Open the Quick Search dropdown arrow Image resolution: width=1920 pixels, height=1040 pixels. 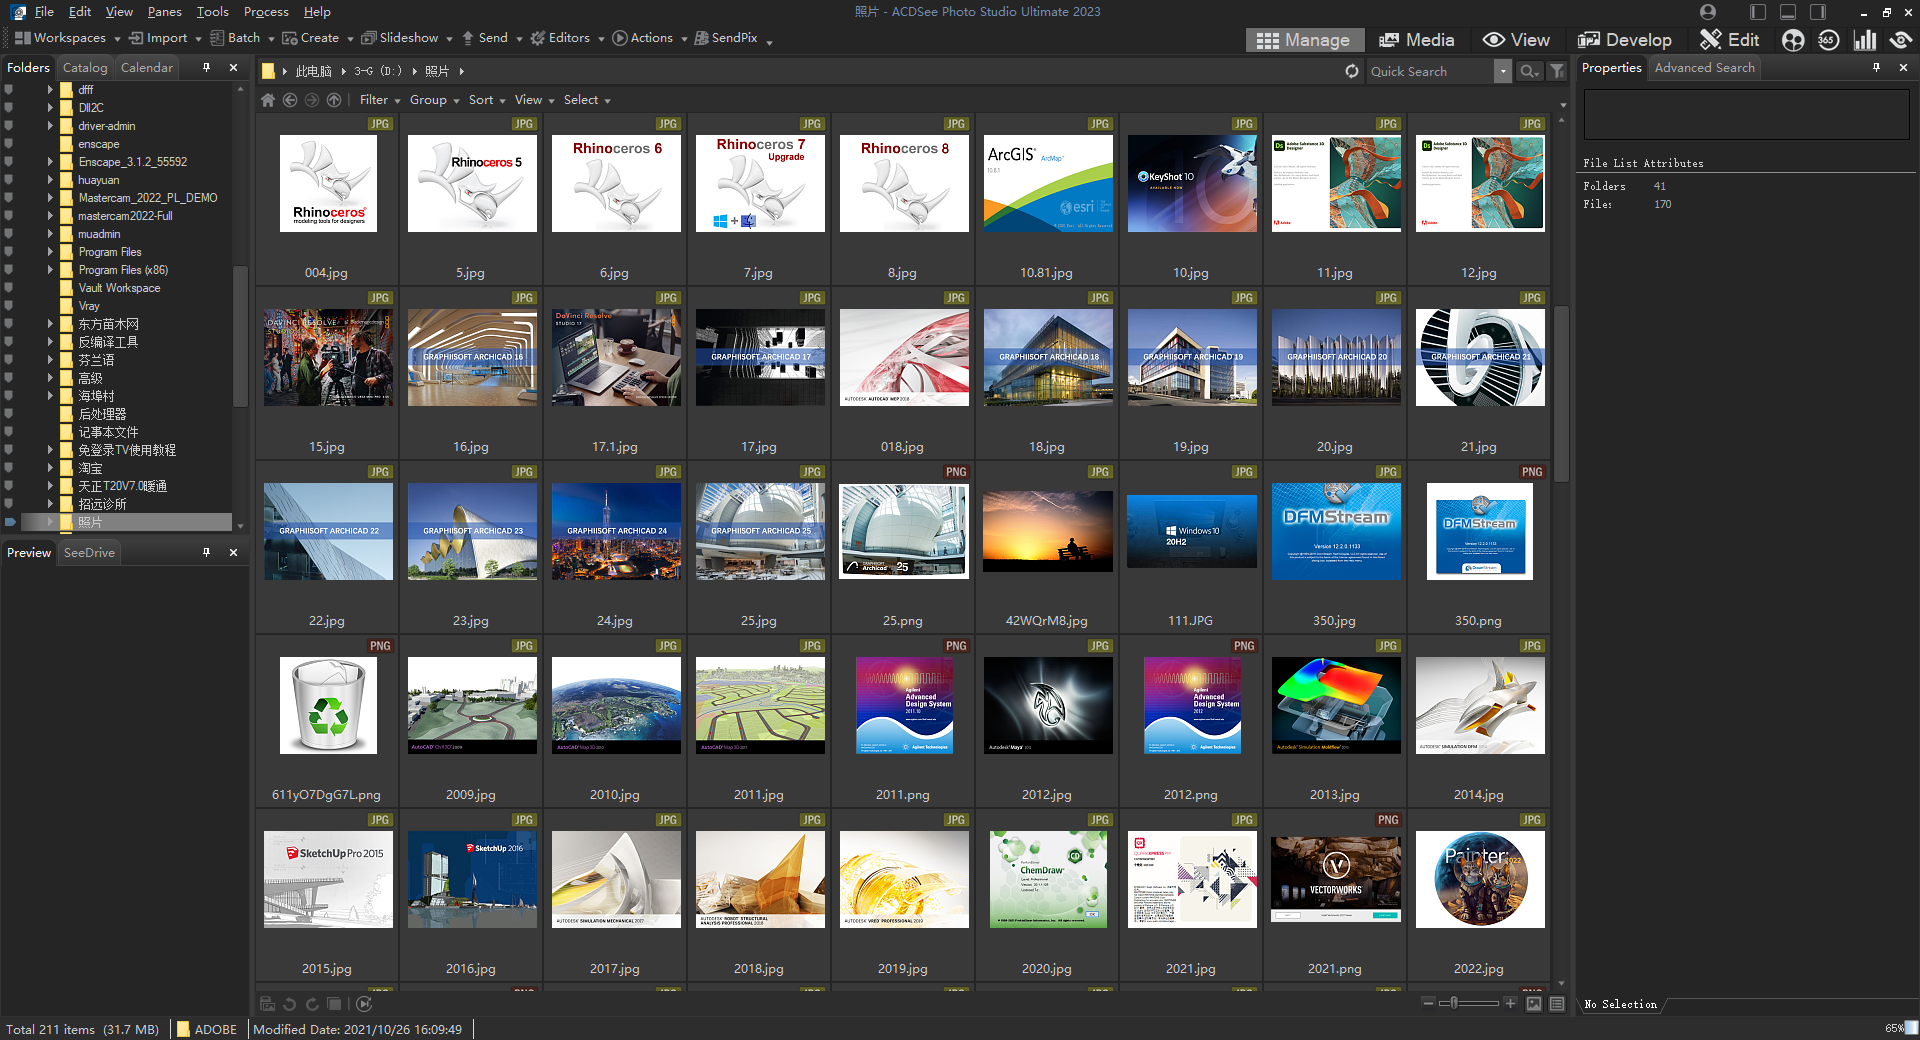click(x=1502, y=71)
